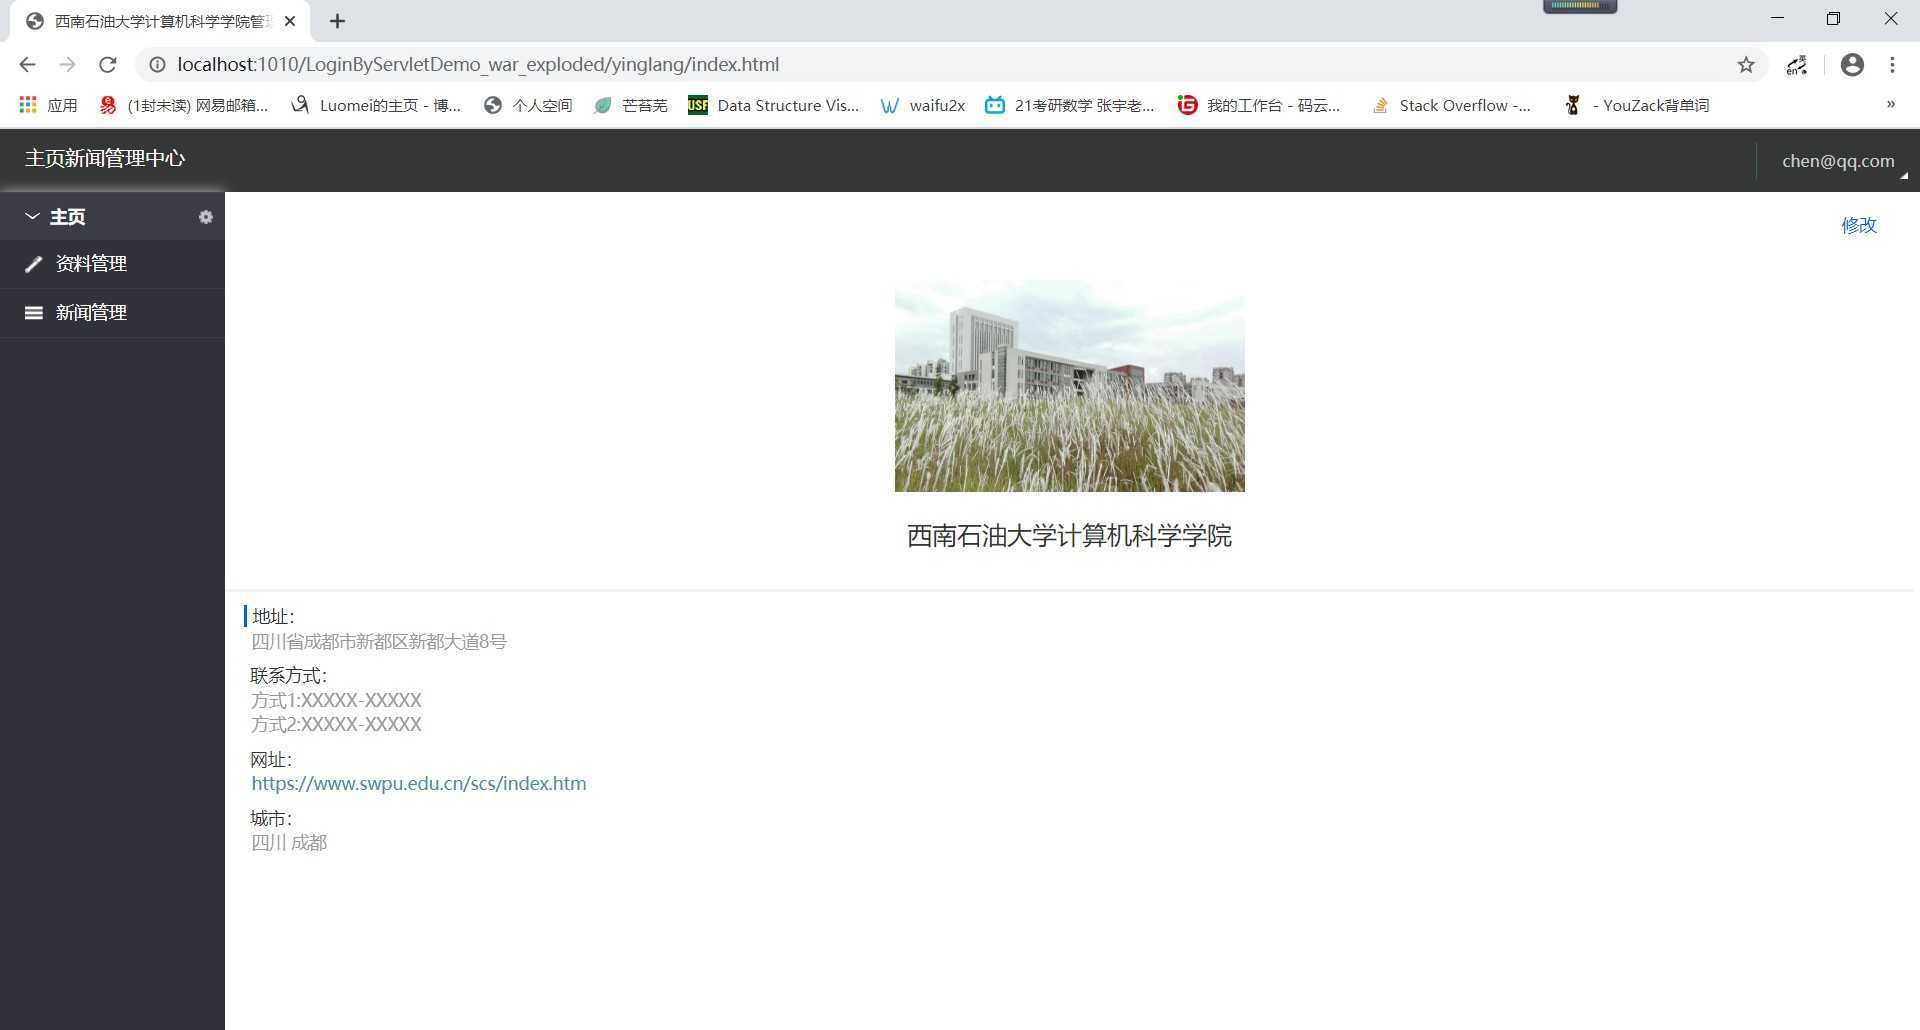Click the site info icon in address bar
1920x1030 pixels.
[157, 64]
